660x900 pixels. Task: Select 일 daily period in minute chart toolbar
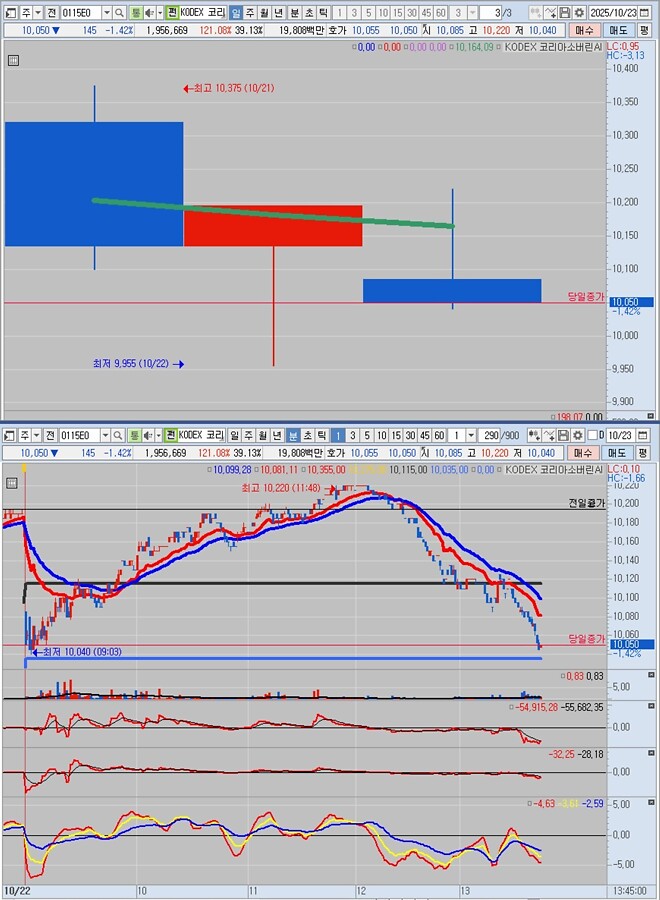[234, 435]
